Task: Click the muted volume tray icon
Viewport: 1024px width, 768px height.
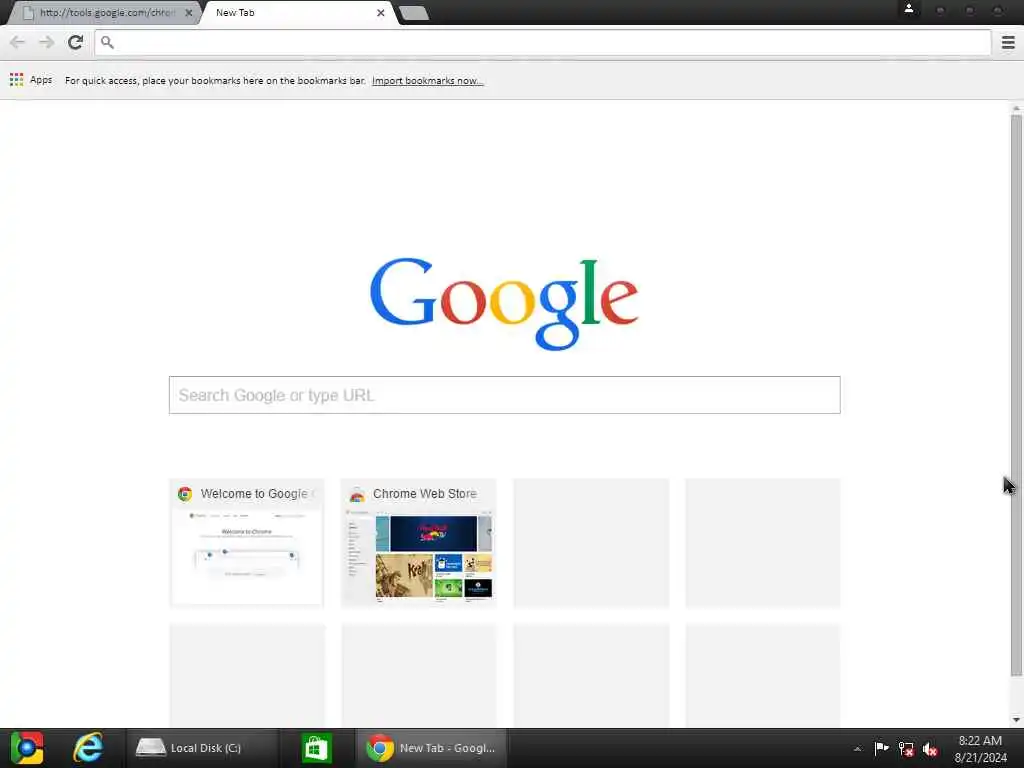Action: tap(930, 749)
